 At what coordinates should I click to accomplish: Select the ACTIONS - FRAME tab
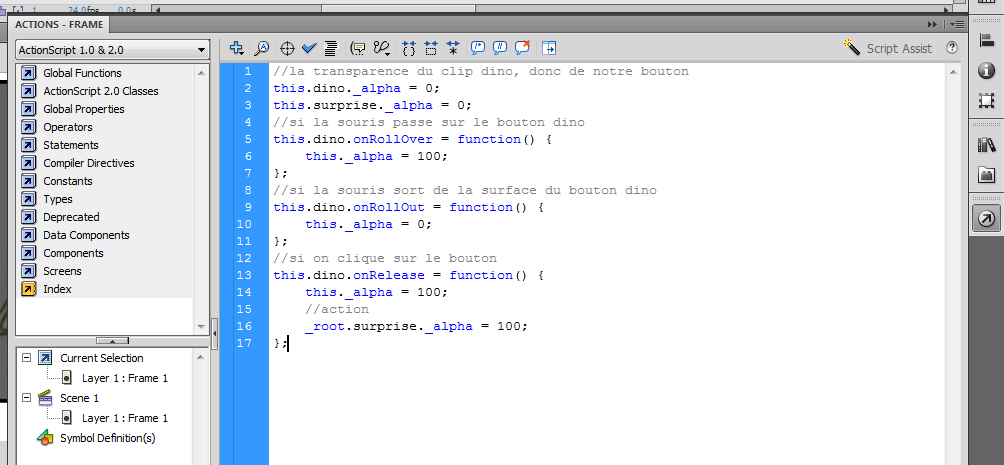click(x=59, y=24)
